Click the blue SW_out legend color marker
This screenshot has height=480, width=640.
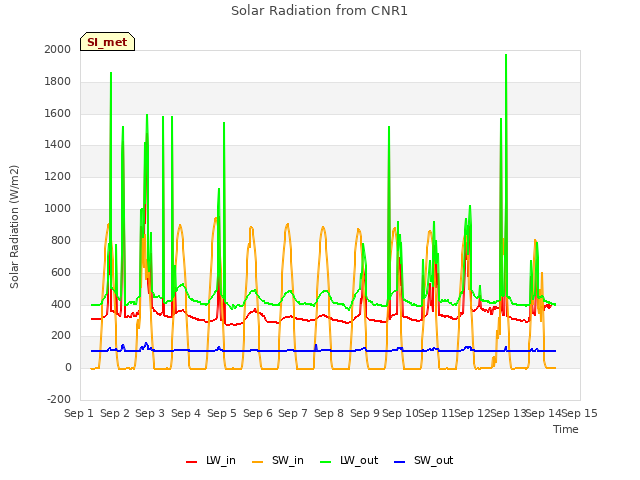click(x=400, y=462)
